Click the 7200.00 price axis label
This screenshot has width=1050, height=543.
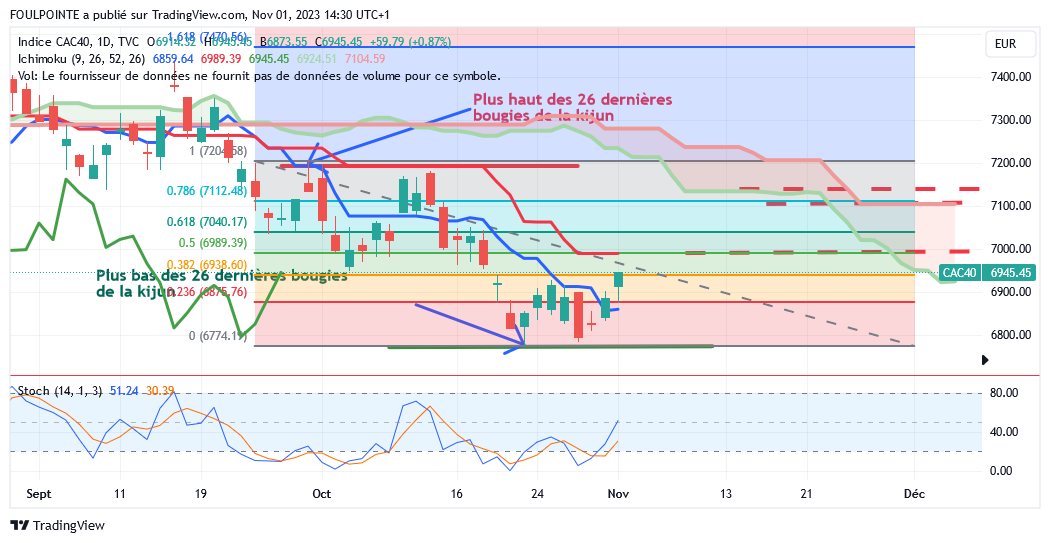pyautogui.click(x=1010, y=163)
